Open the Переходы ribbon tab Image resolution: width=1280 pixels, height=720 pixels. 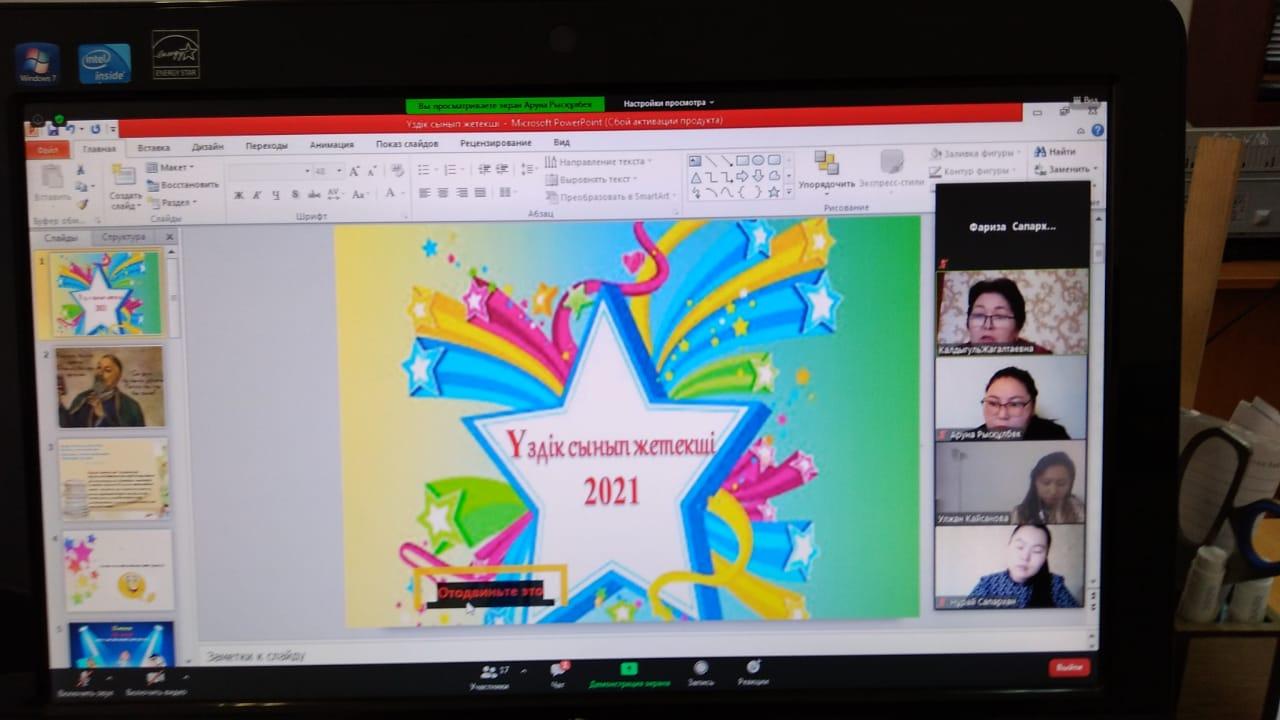266,145
